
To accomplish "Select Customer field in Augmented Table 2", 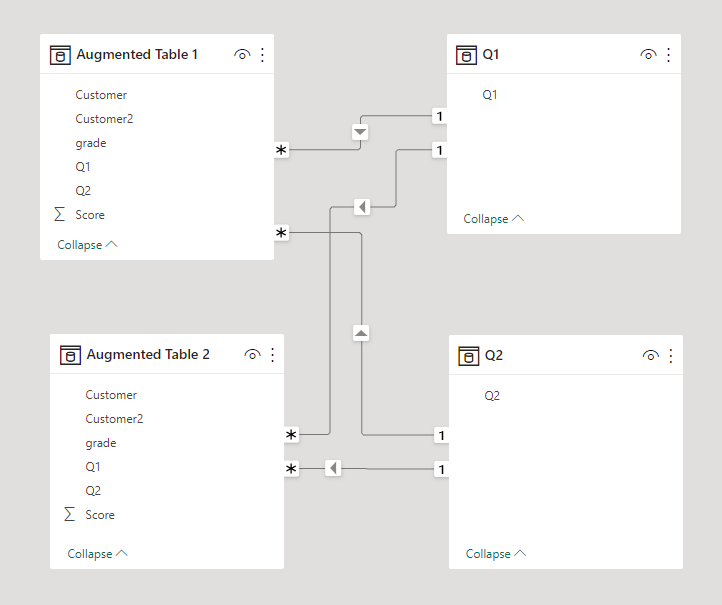I will click(x=111, y=395).
